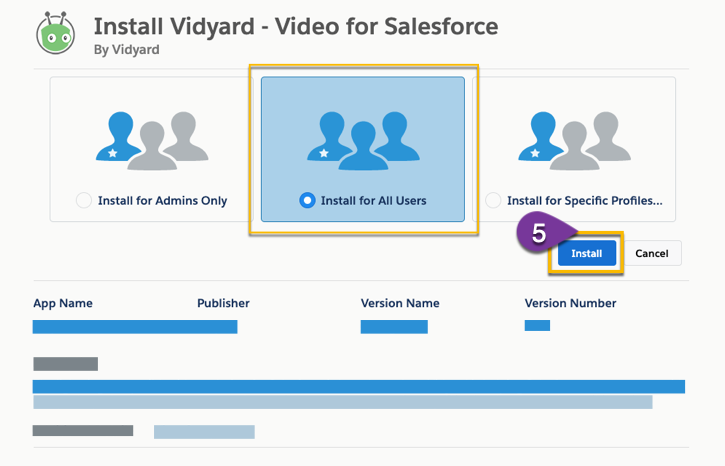Click the Install Vidyard - Video for Salesforce heading

click(x=296, y=26)
